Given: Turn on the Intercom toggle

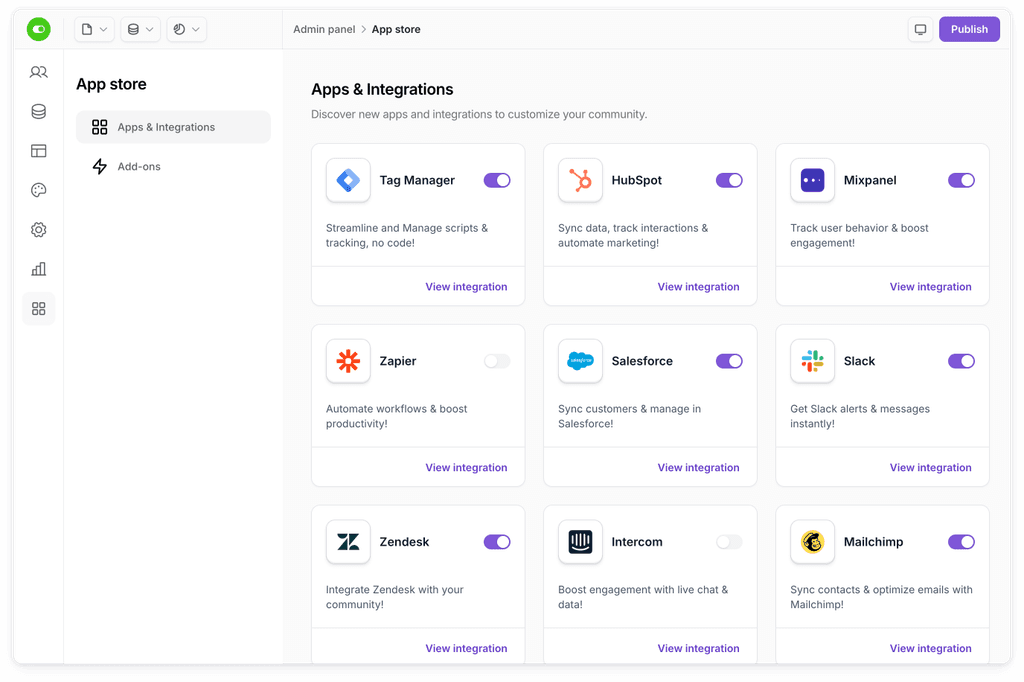Looking at the screenshot, I should click(729, 542).
